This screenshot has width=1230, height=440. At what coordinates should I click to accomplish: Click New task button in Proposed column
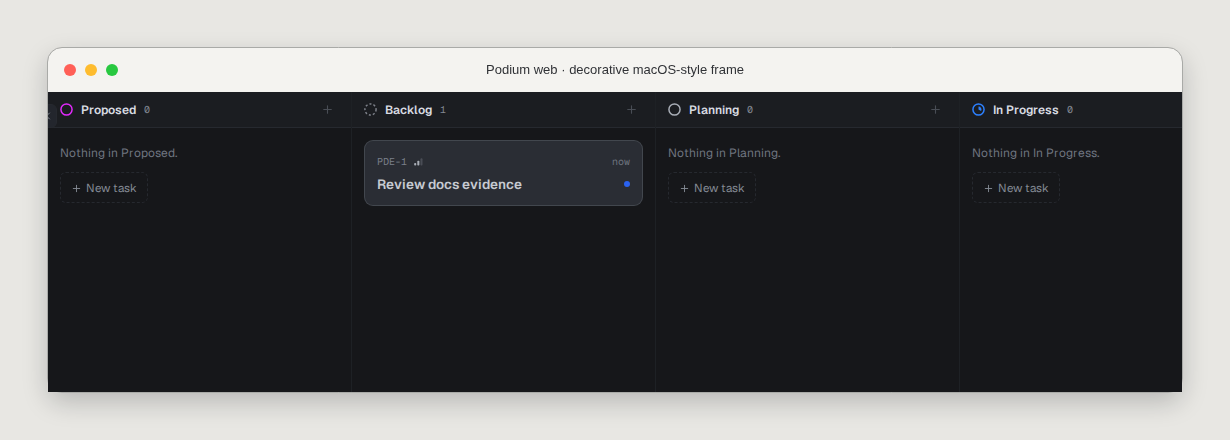pos(104,188)
